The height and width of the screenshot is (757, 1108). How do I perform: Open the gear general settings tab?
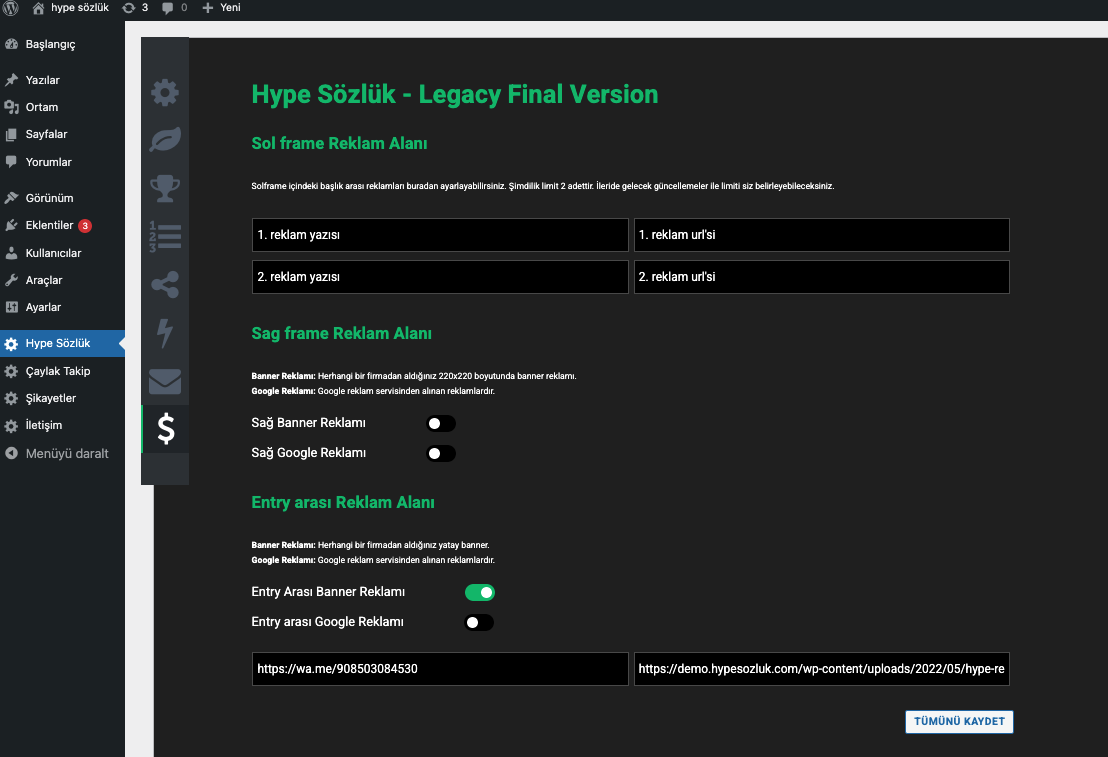(165, 92)
